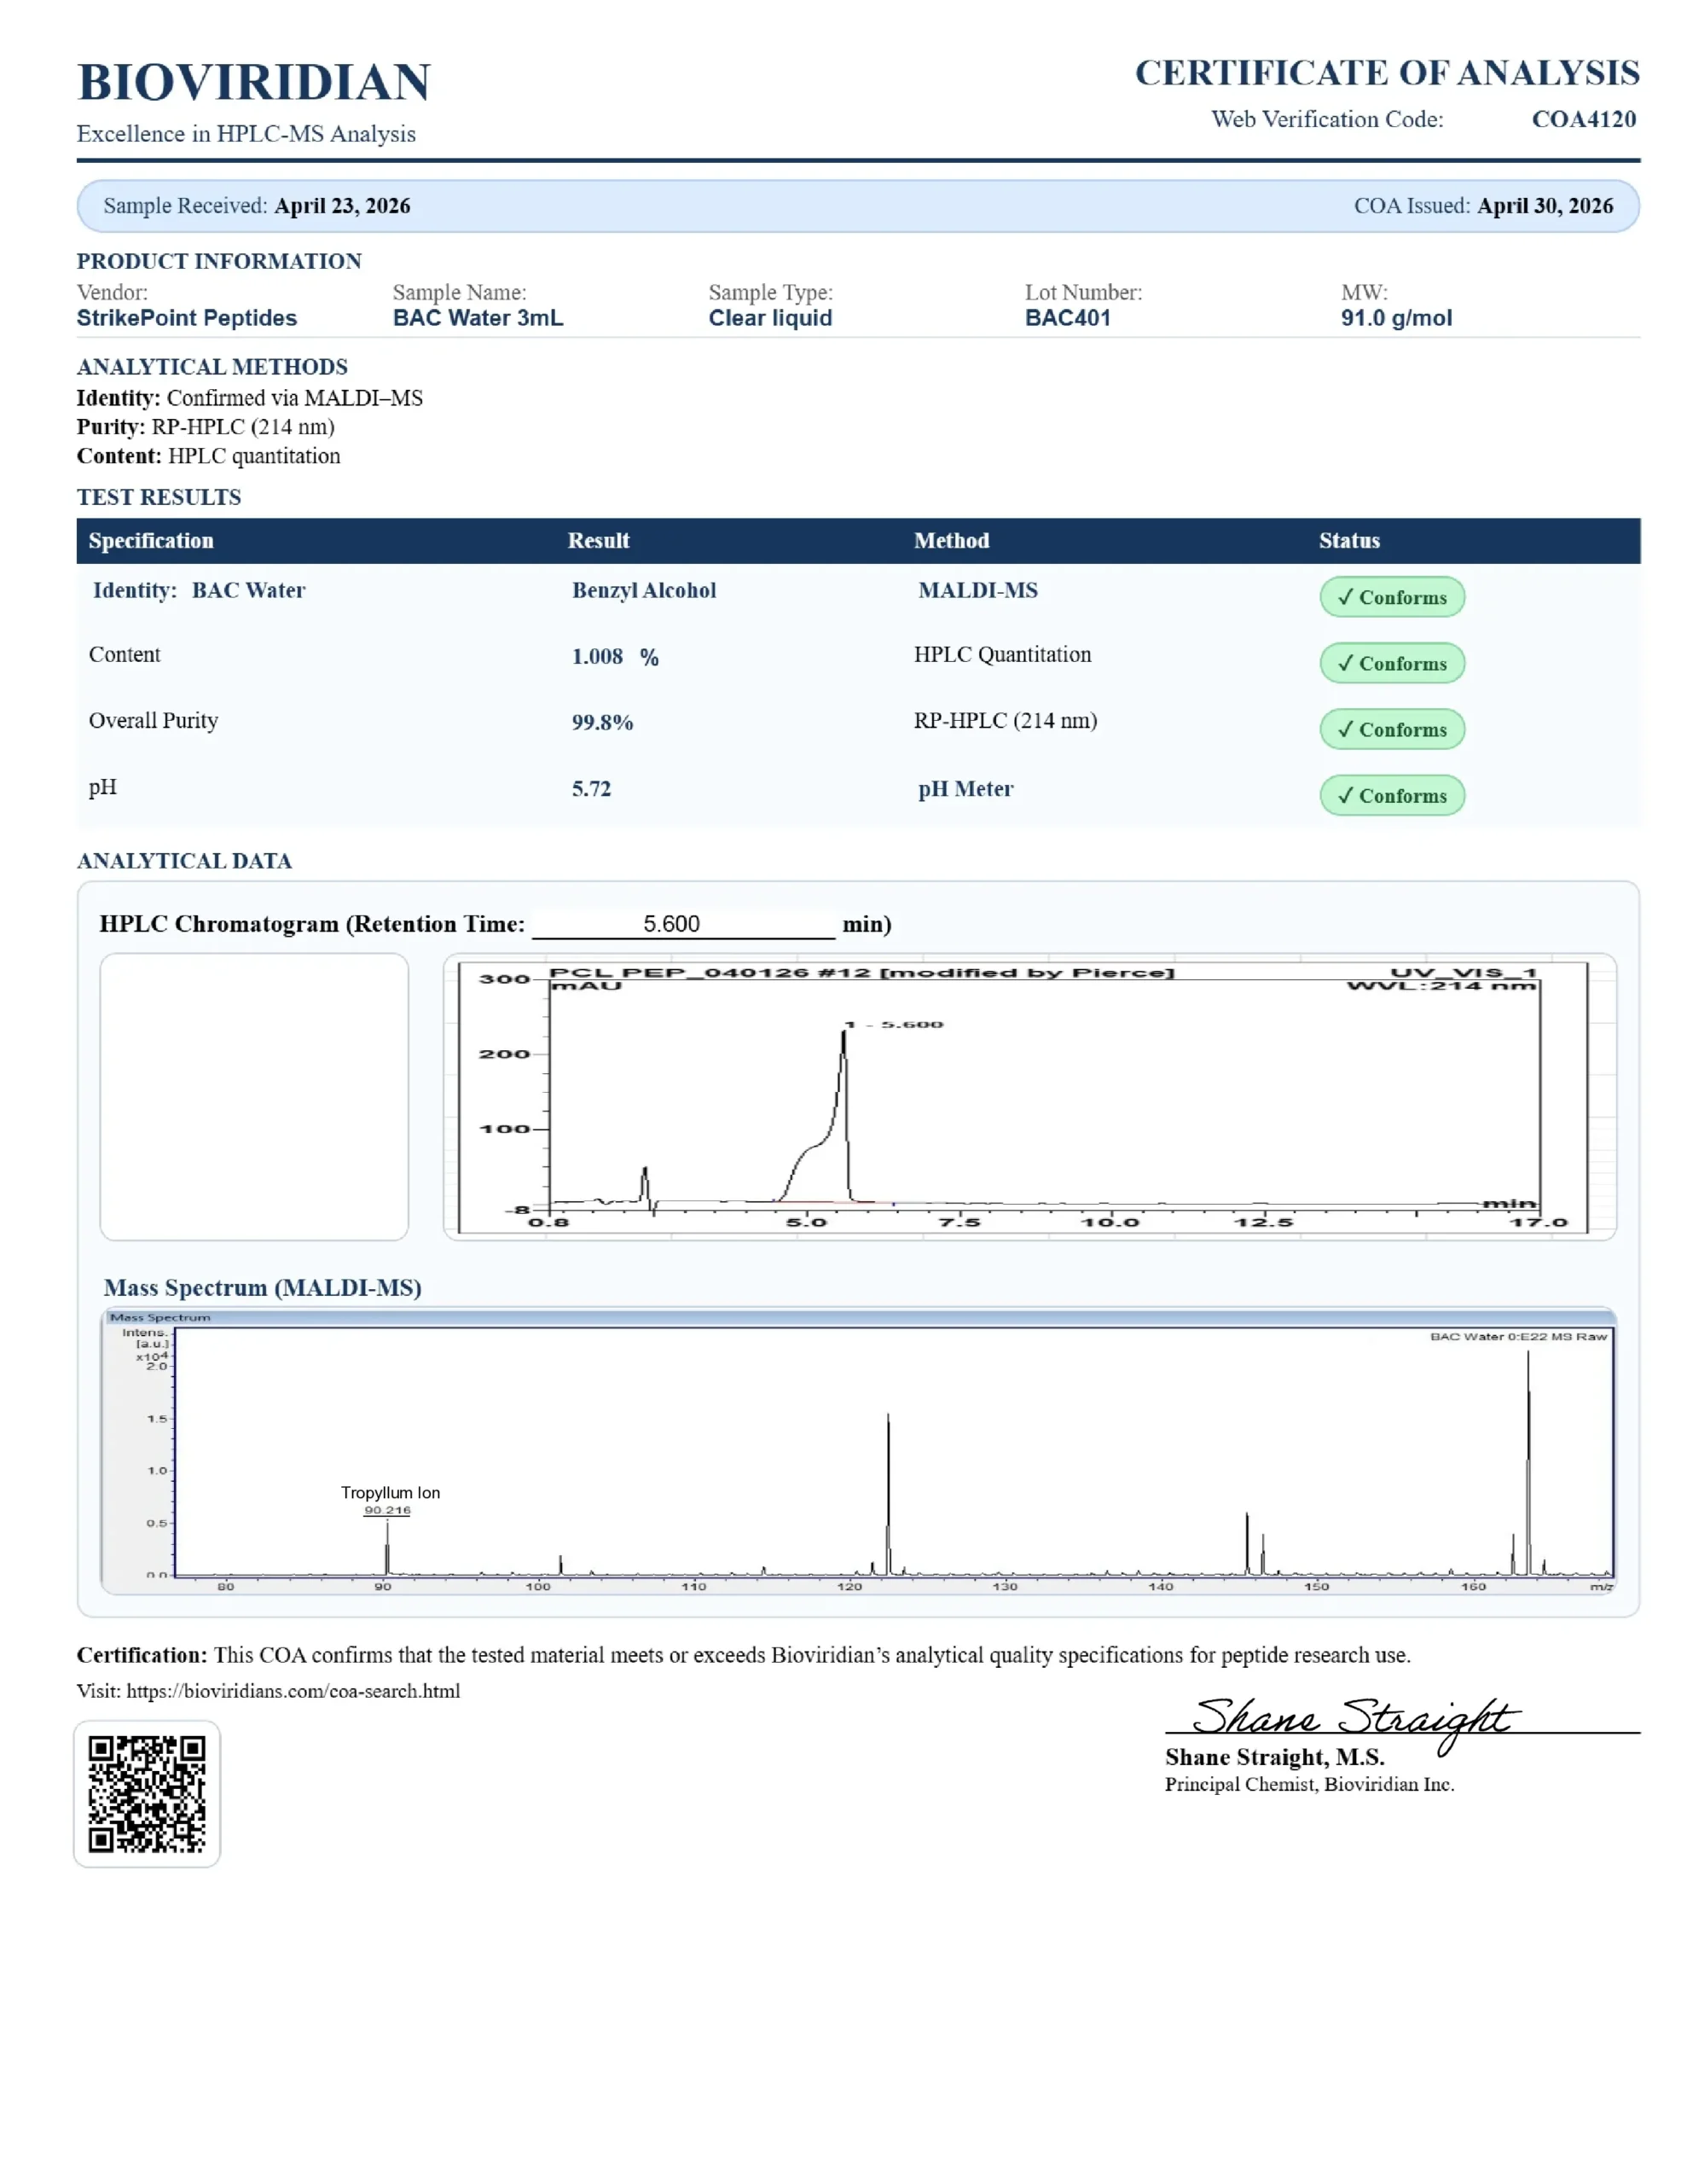Viewport: 1687px width, 2184px height.
Task: Click the Excellence in HPLC-MS Analysis tagline
Action: coord(246,134)
